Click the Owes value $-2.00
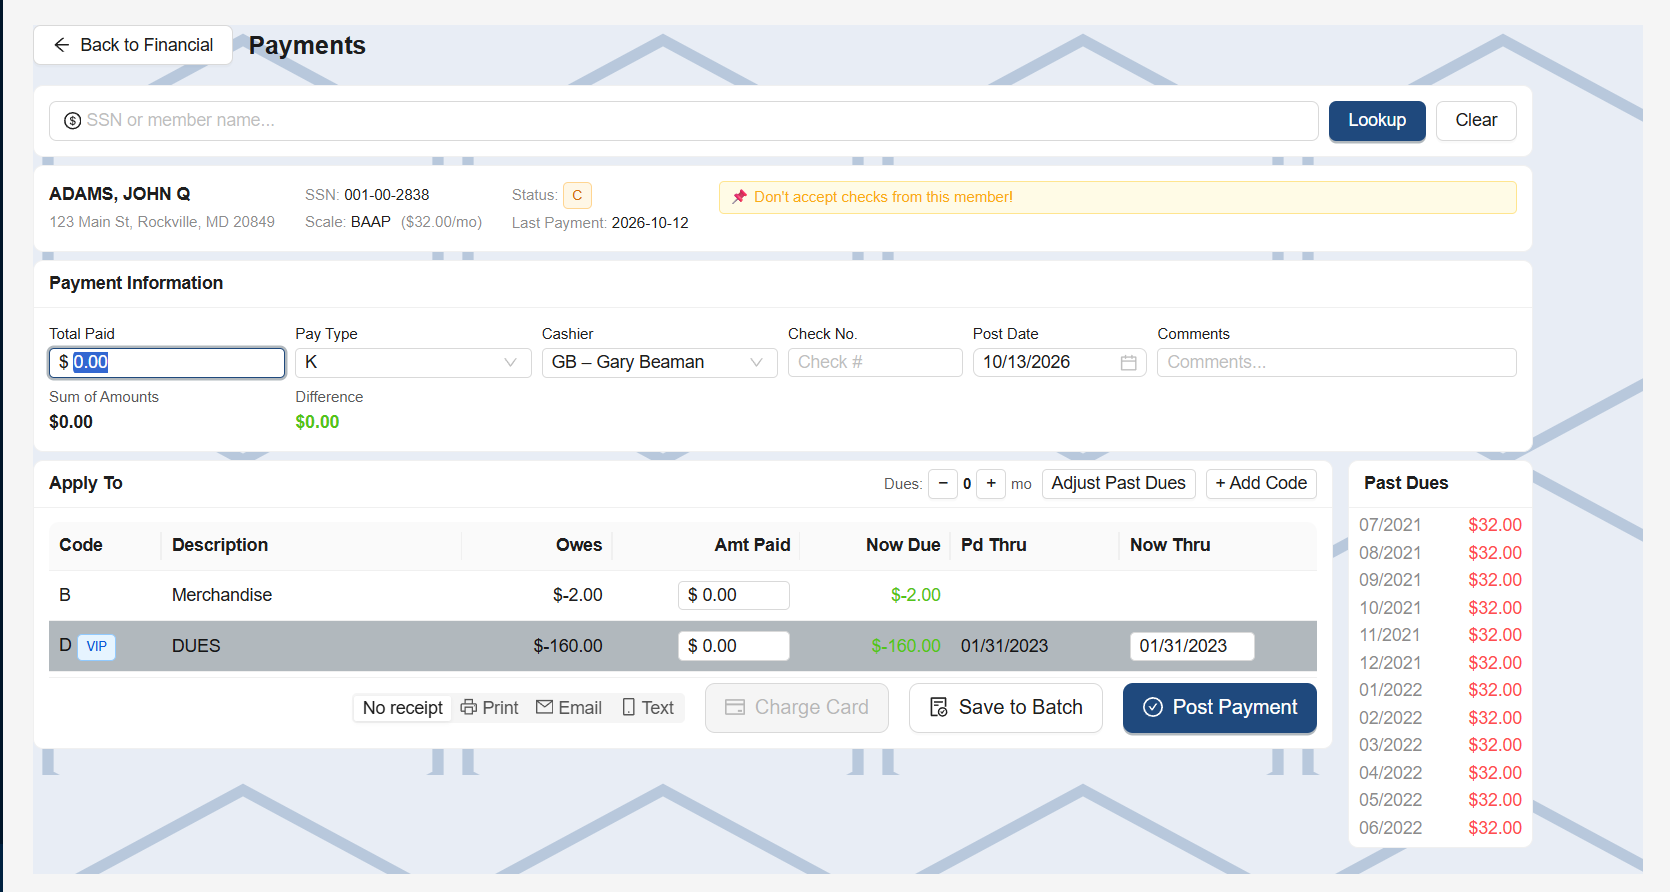The height and width of the screenshot is (892, 1670). (x=578, y=596)
